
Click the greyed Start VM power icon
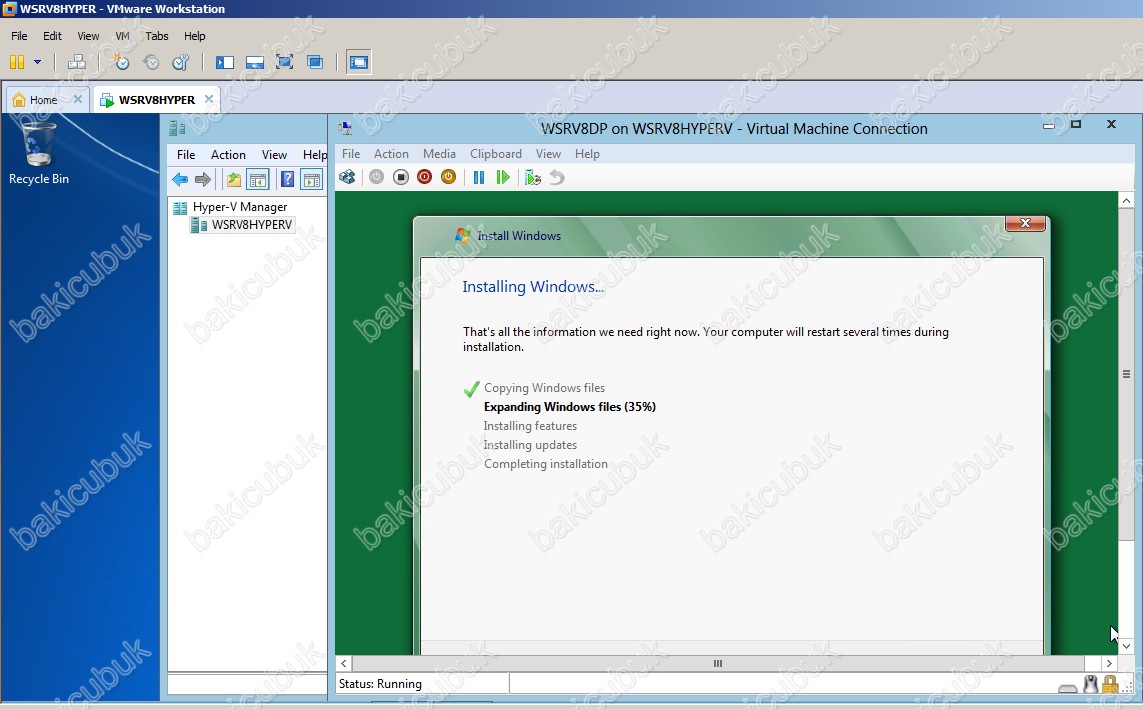pyautogui.click(x=376, y=177)
